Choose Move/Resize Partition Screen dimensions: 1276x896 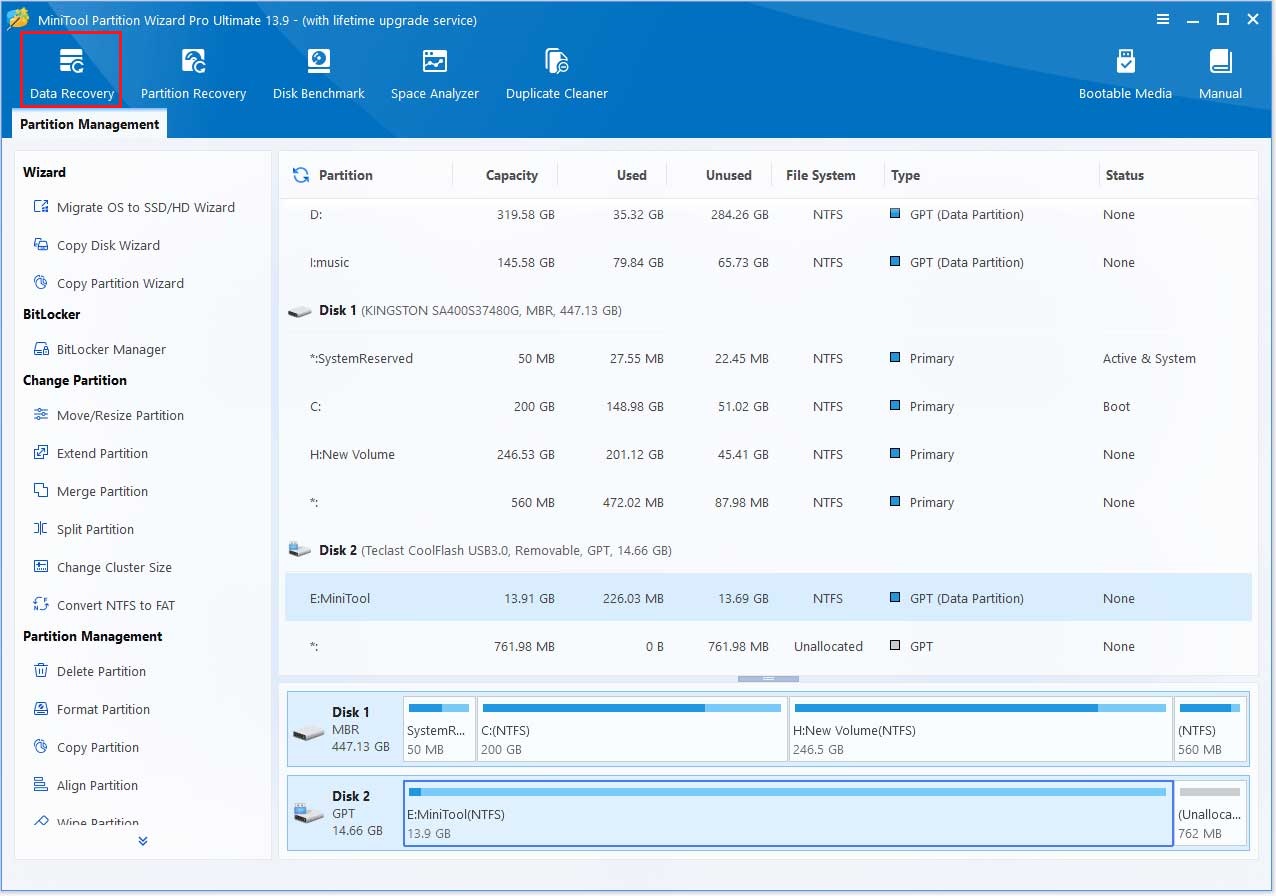[108, 415]
